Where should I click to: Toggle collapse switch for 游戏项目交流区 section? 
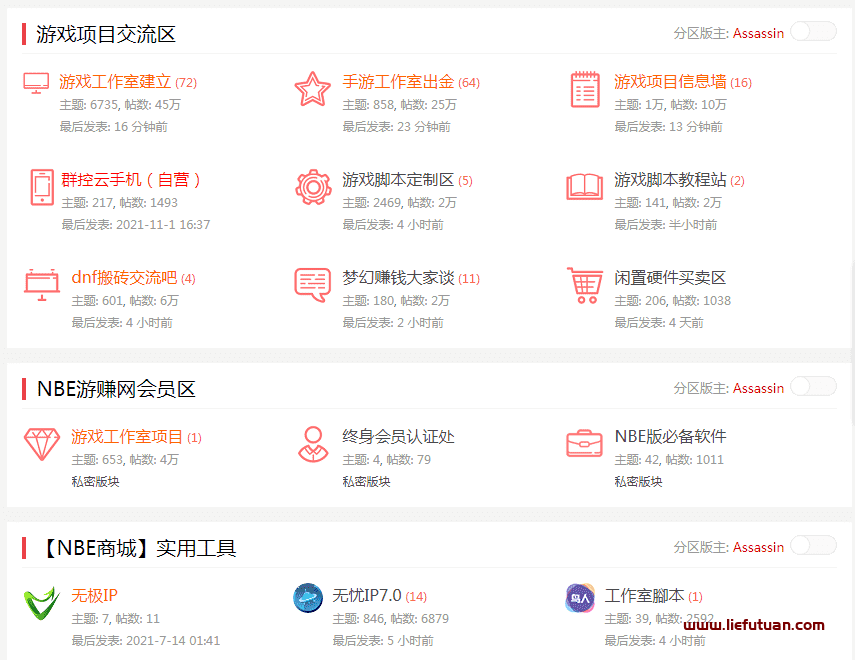(x=812, y=32)
